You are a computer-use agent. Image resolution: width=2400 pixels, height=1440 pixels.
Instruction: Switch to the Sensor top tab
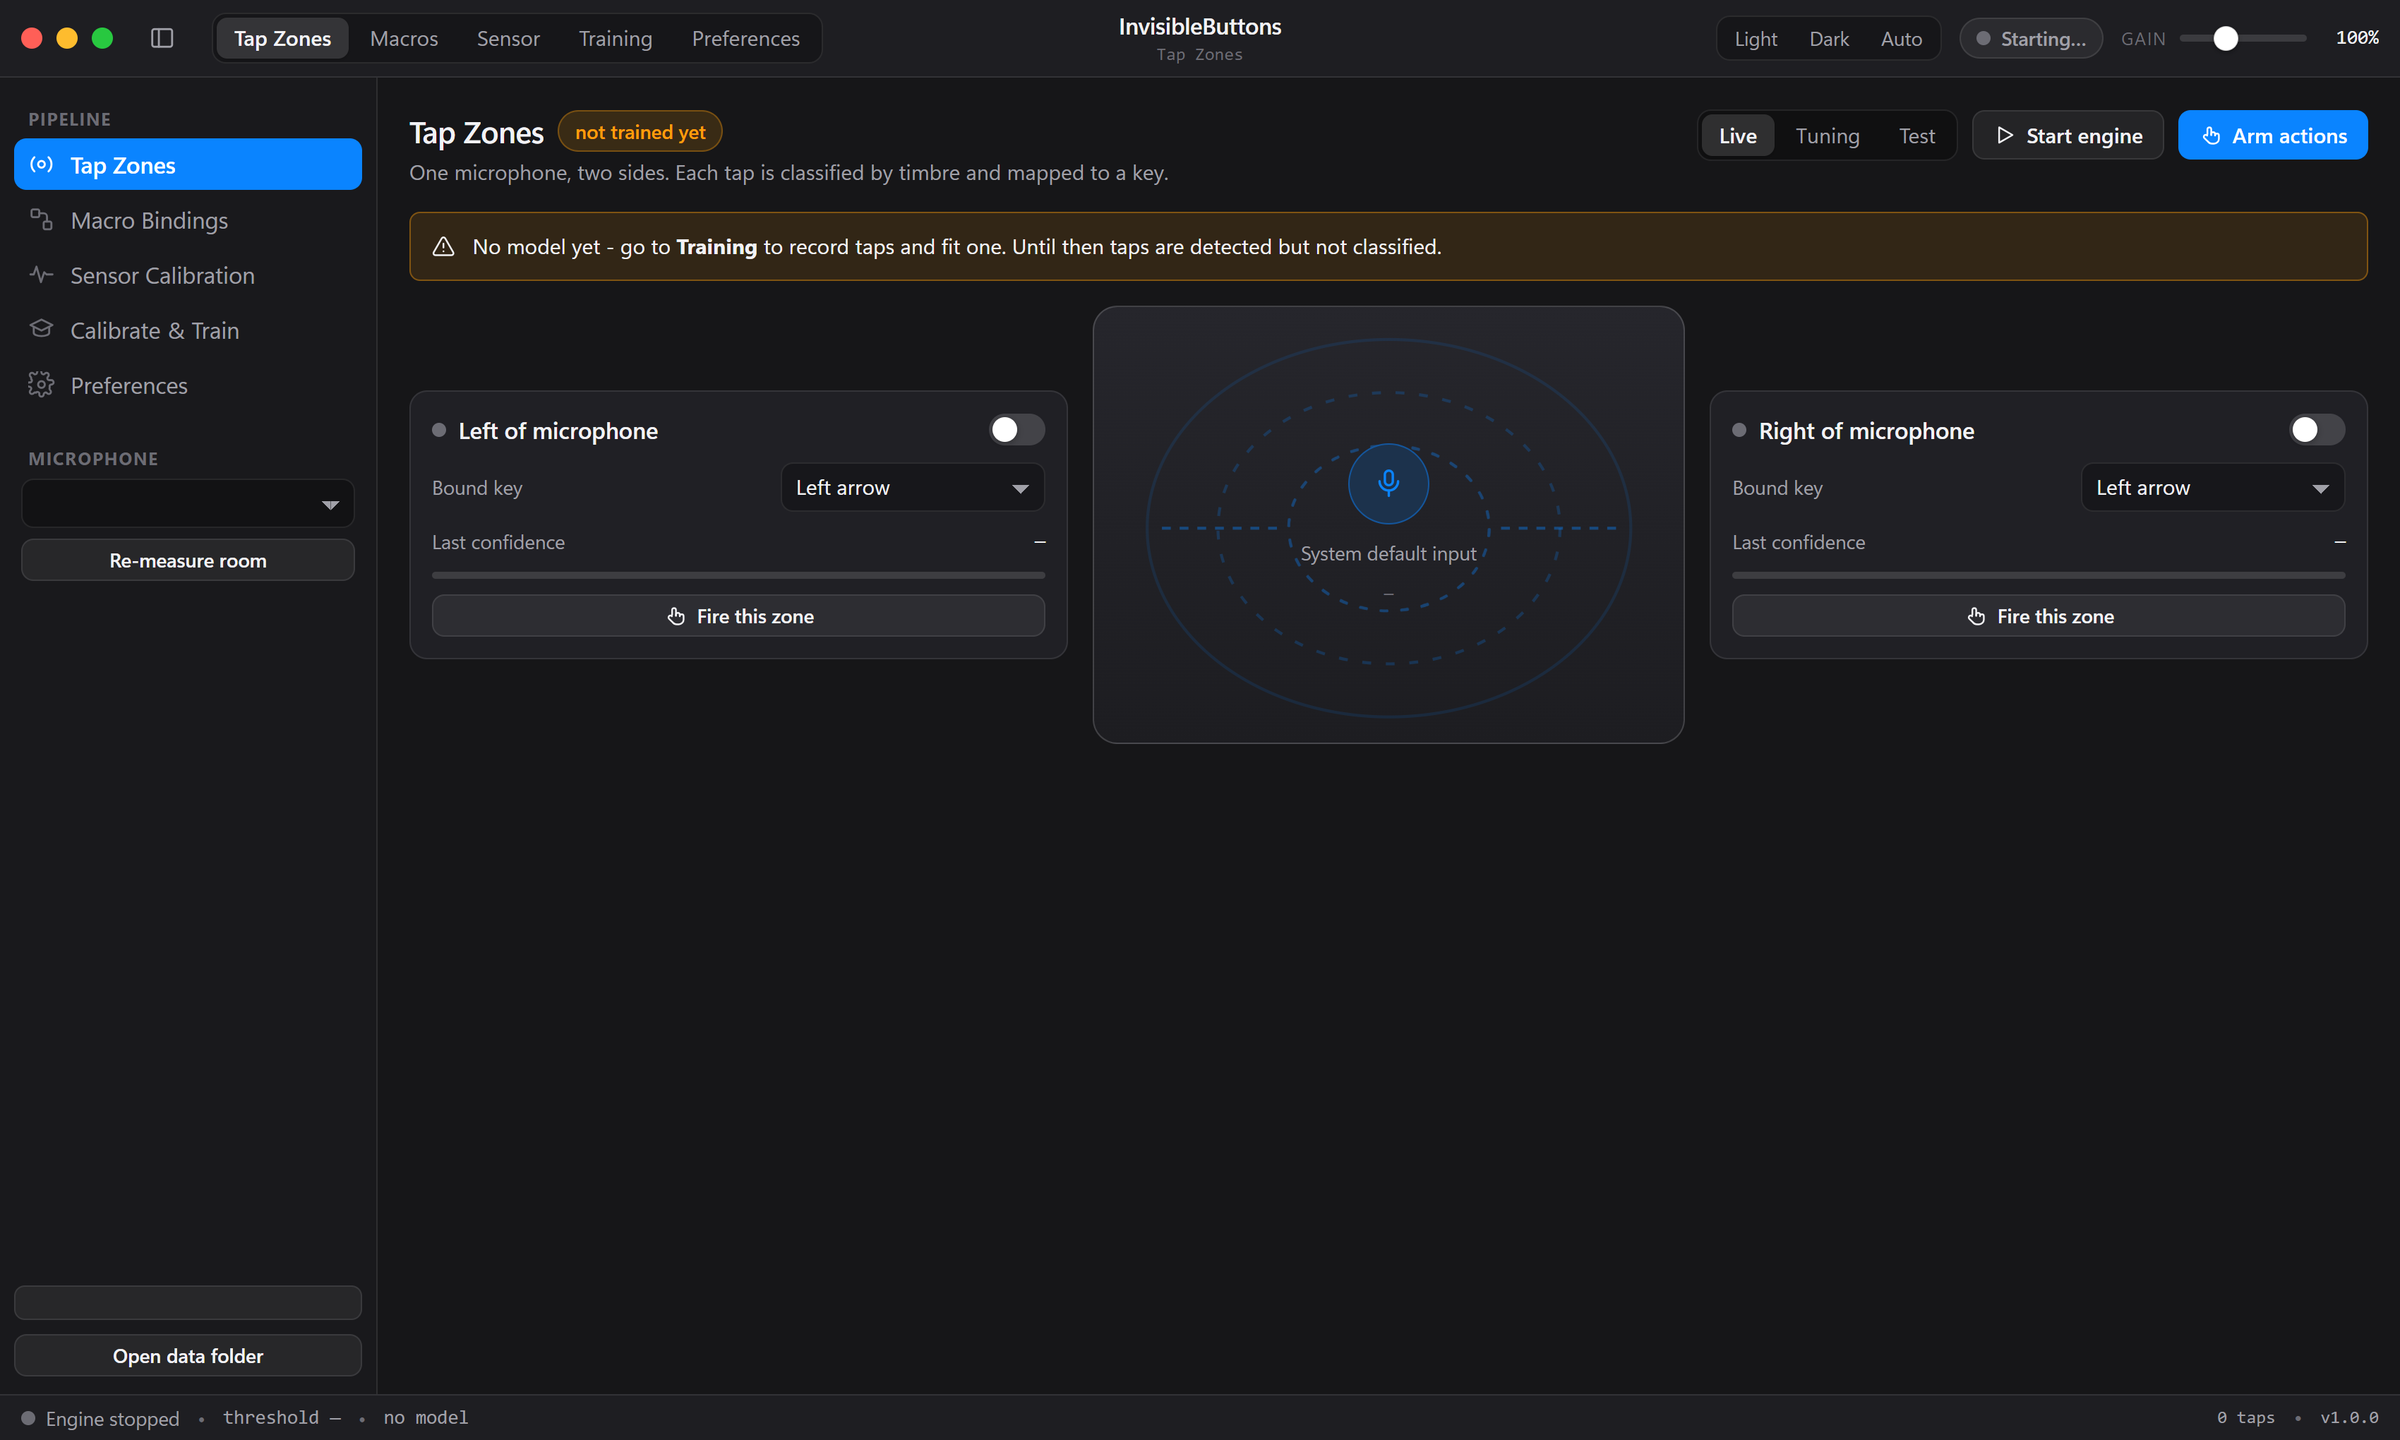pyautogui.click(x=508, y=38)
